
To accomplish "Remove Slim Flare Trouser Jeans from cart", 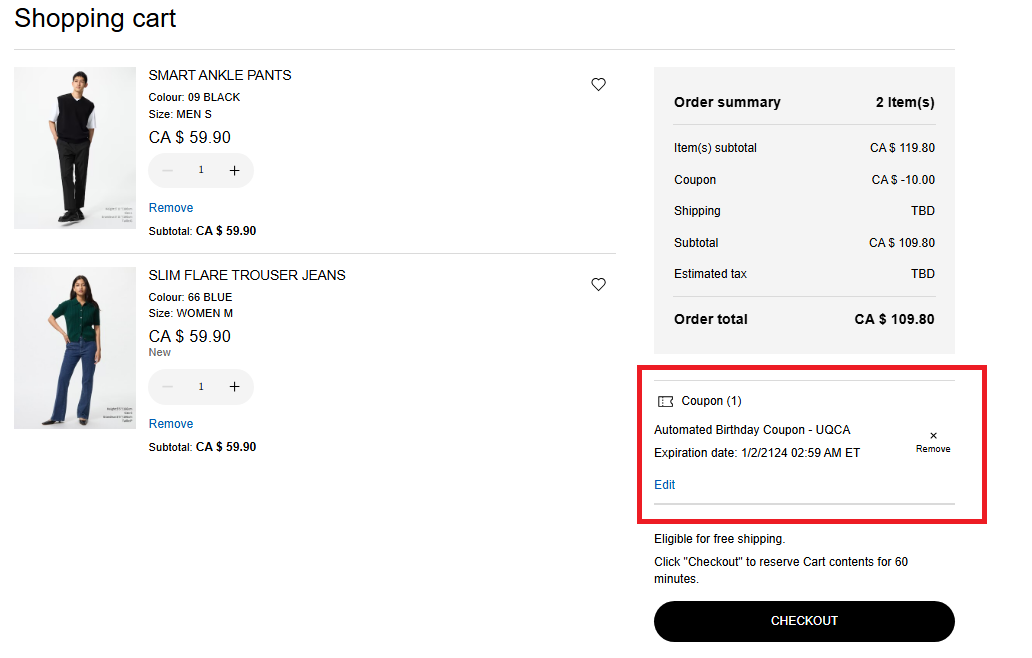I will coord(171,424).
